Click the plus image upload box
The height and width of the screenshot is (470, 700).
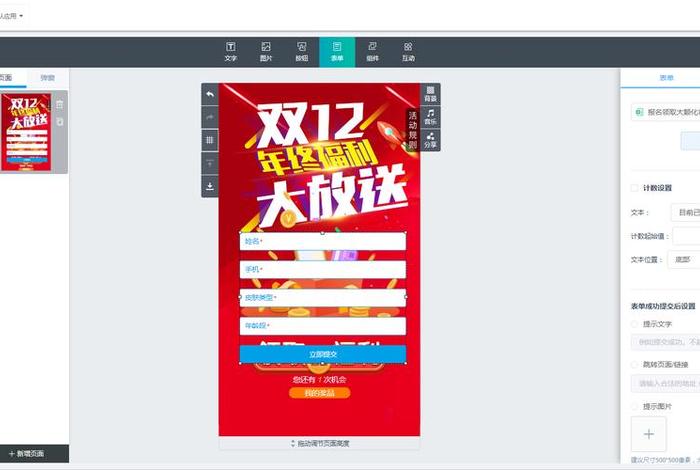click(x=649, y=434)
